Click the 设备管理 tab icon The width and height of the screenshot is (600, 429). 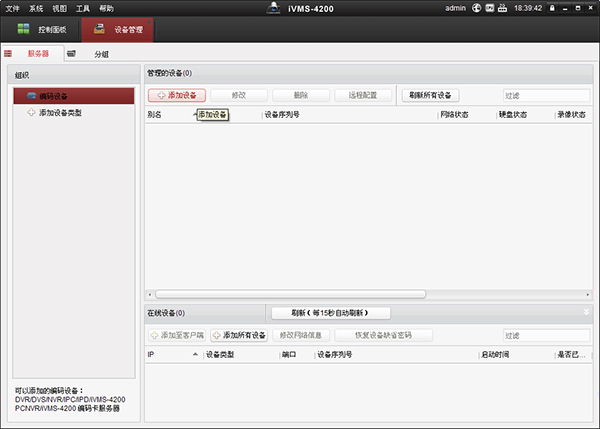coord(100,29)
